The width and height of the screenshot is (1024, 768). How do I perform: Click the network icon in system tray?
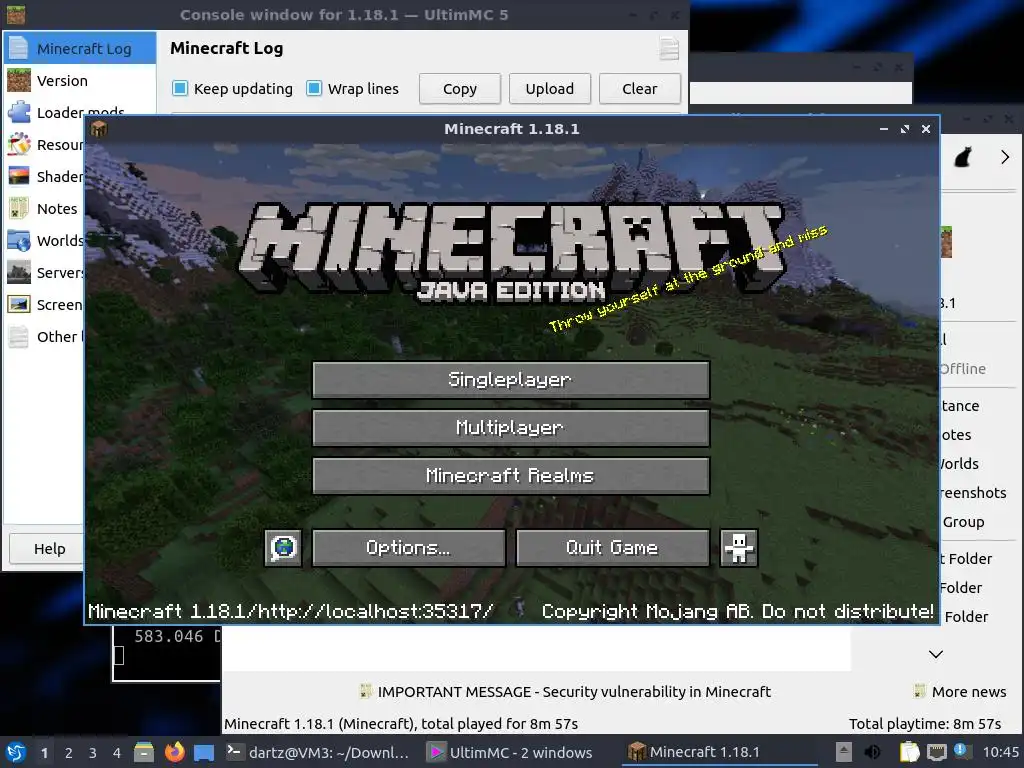[x=936, y=752]
